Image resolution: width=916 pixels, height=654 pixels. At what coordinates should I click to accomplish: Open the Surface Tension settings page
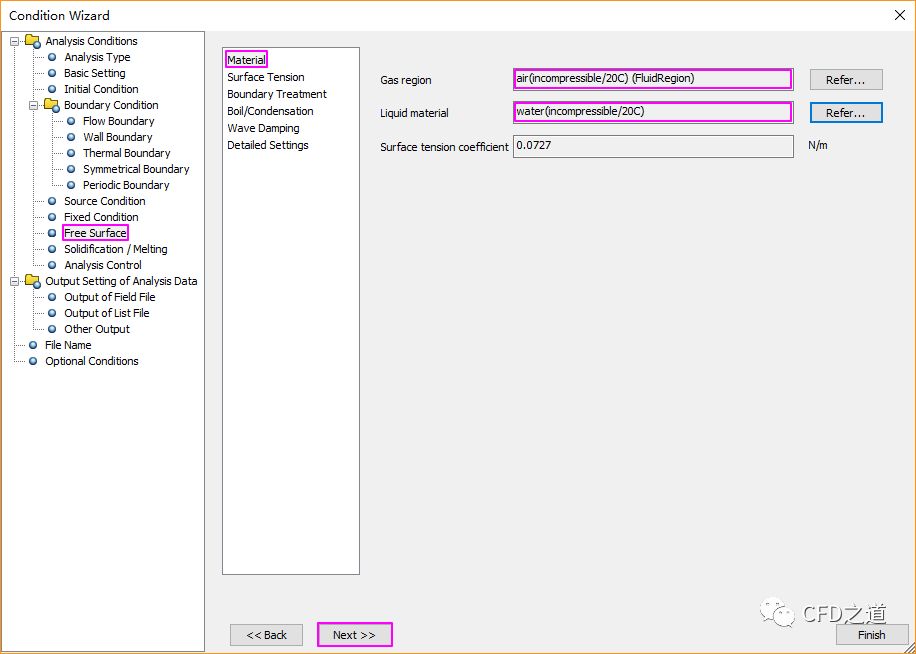coord(265,77)
